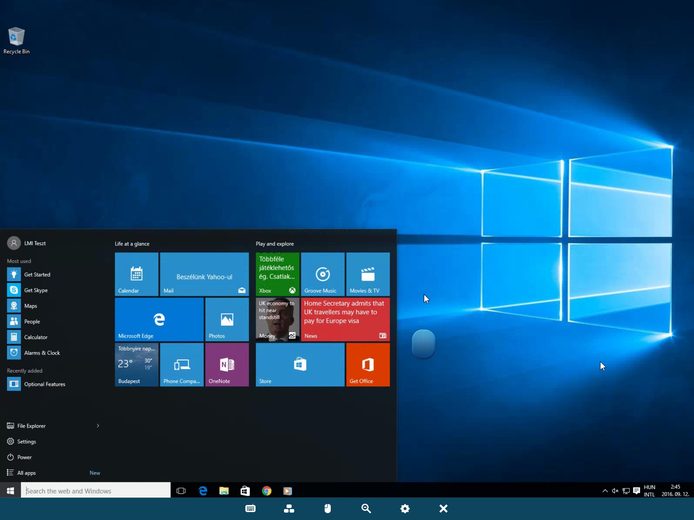Viewport: 694px width, 520px height.
Task: Click the Life at a glance group header
Action: click(132, 244)
